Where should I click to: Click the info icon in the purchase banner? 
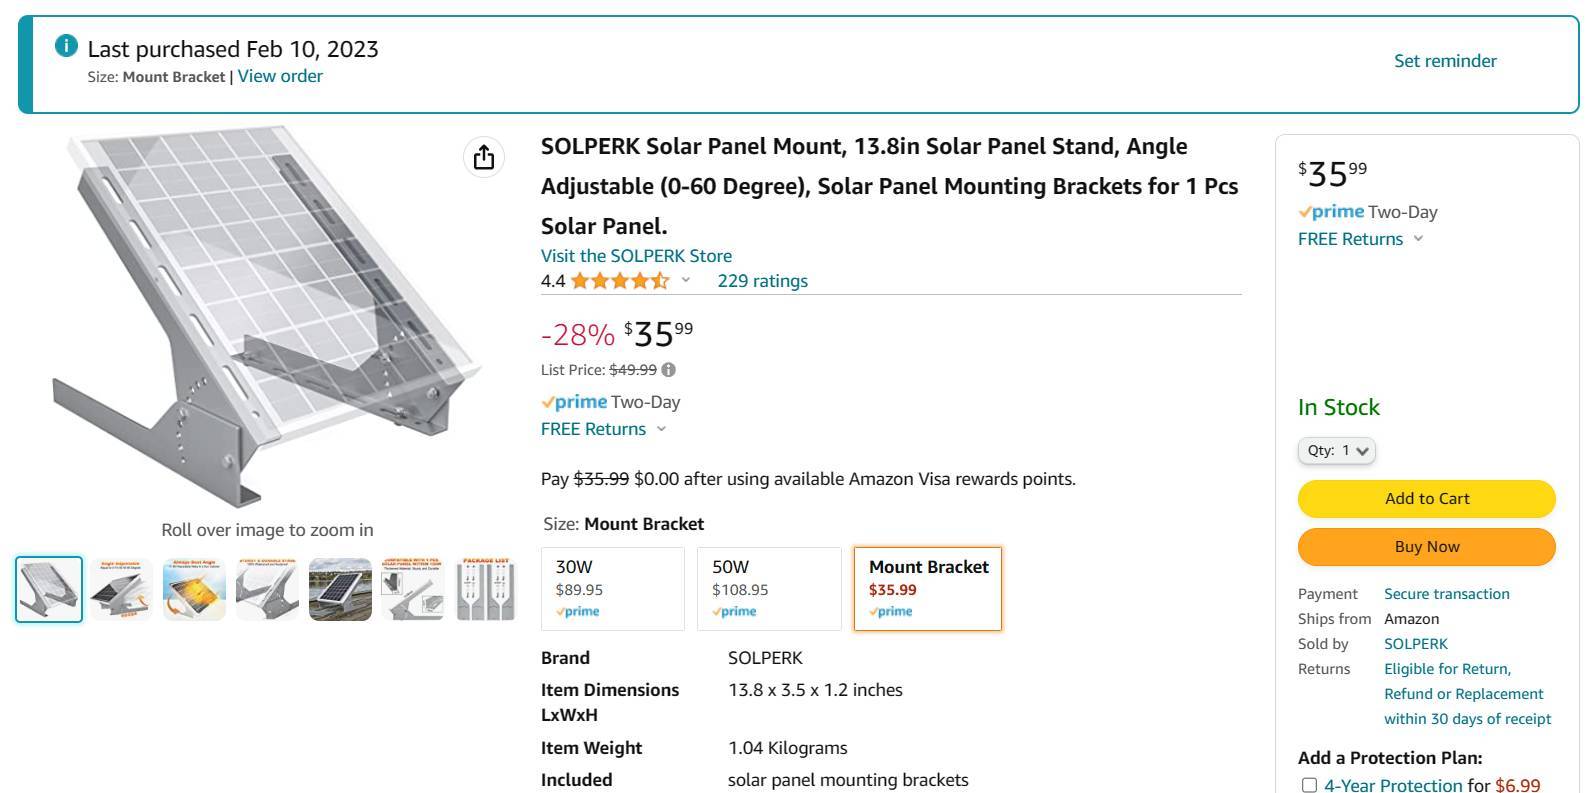tap(65, 45)
